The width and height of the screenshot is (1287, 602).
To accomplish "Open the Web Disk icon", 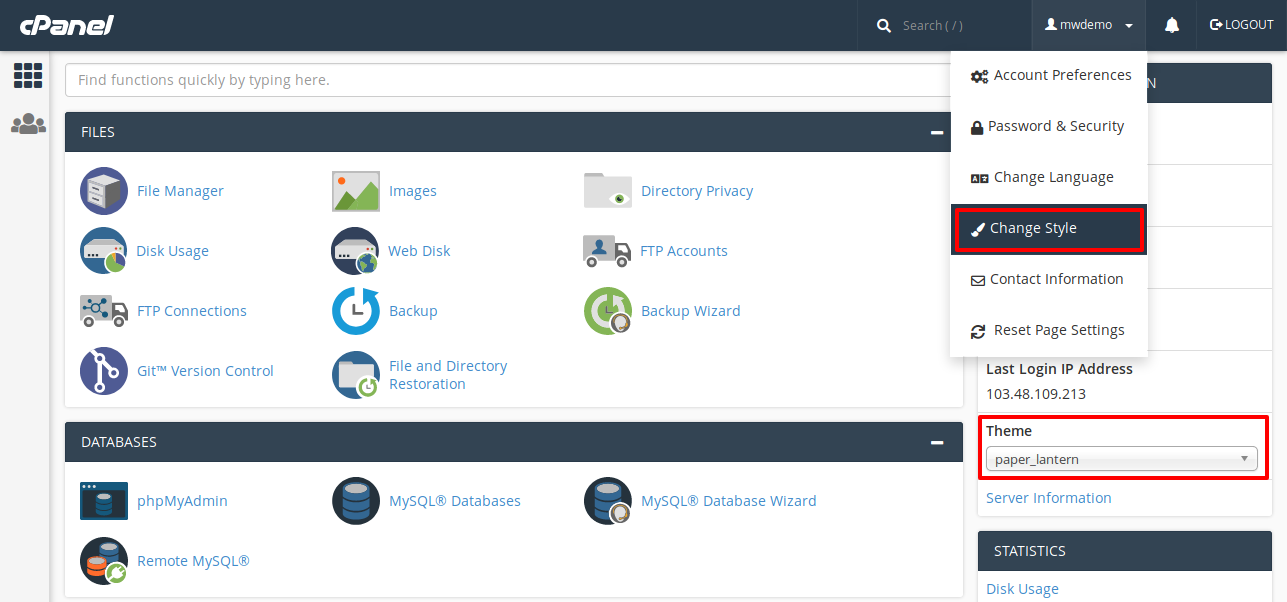I will point(356,251).
